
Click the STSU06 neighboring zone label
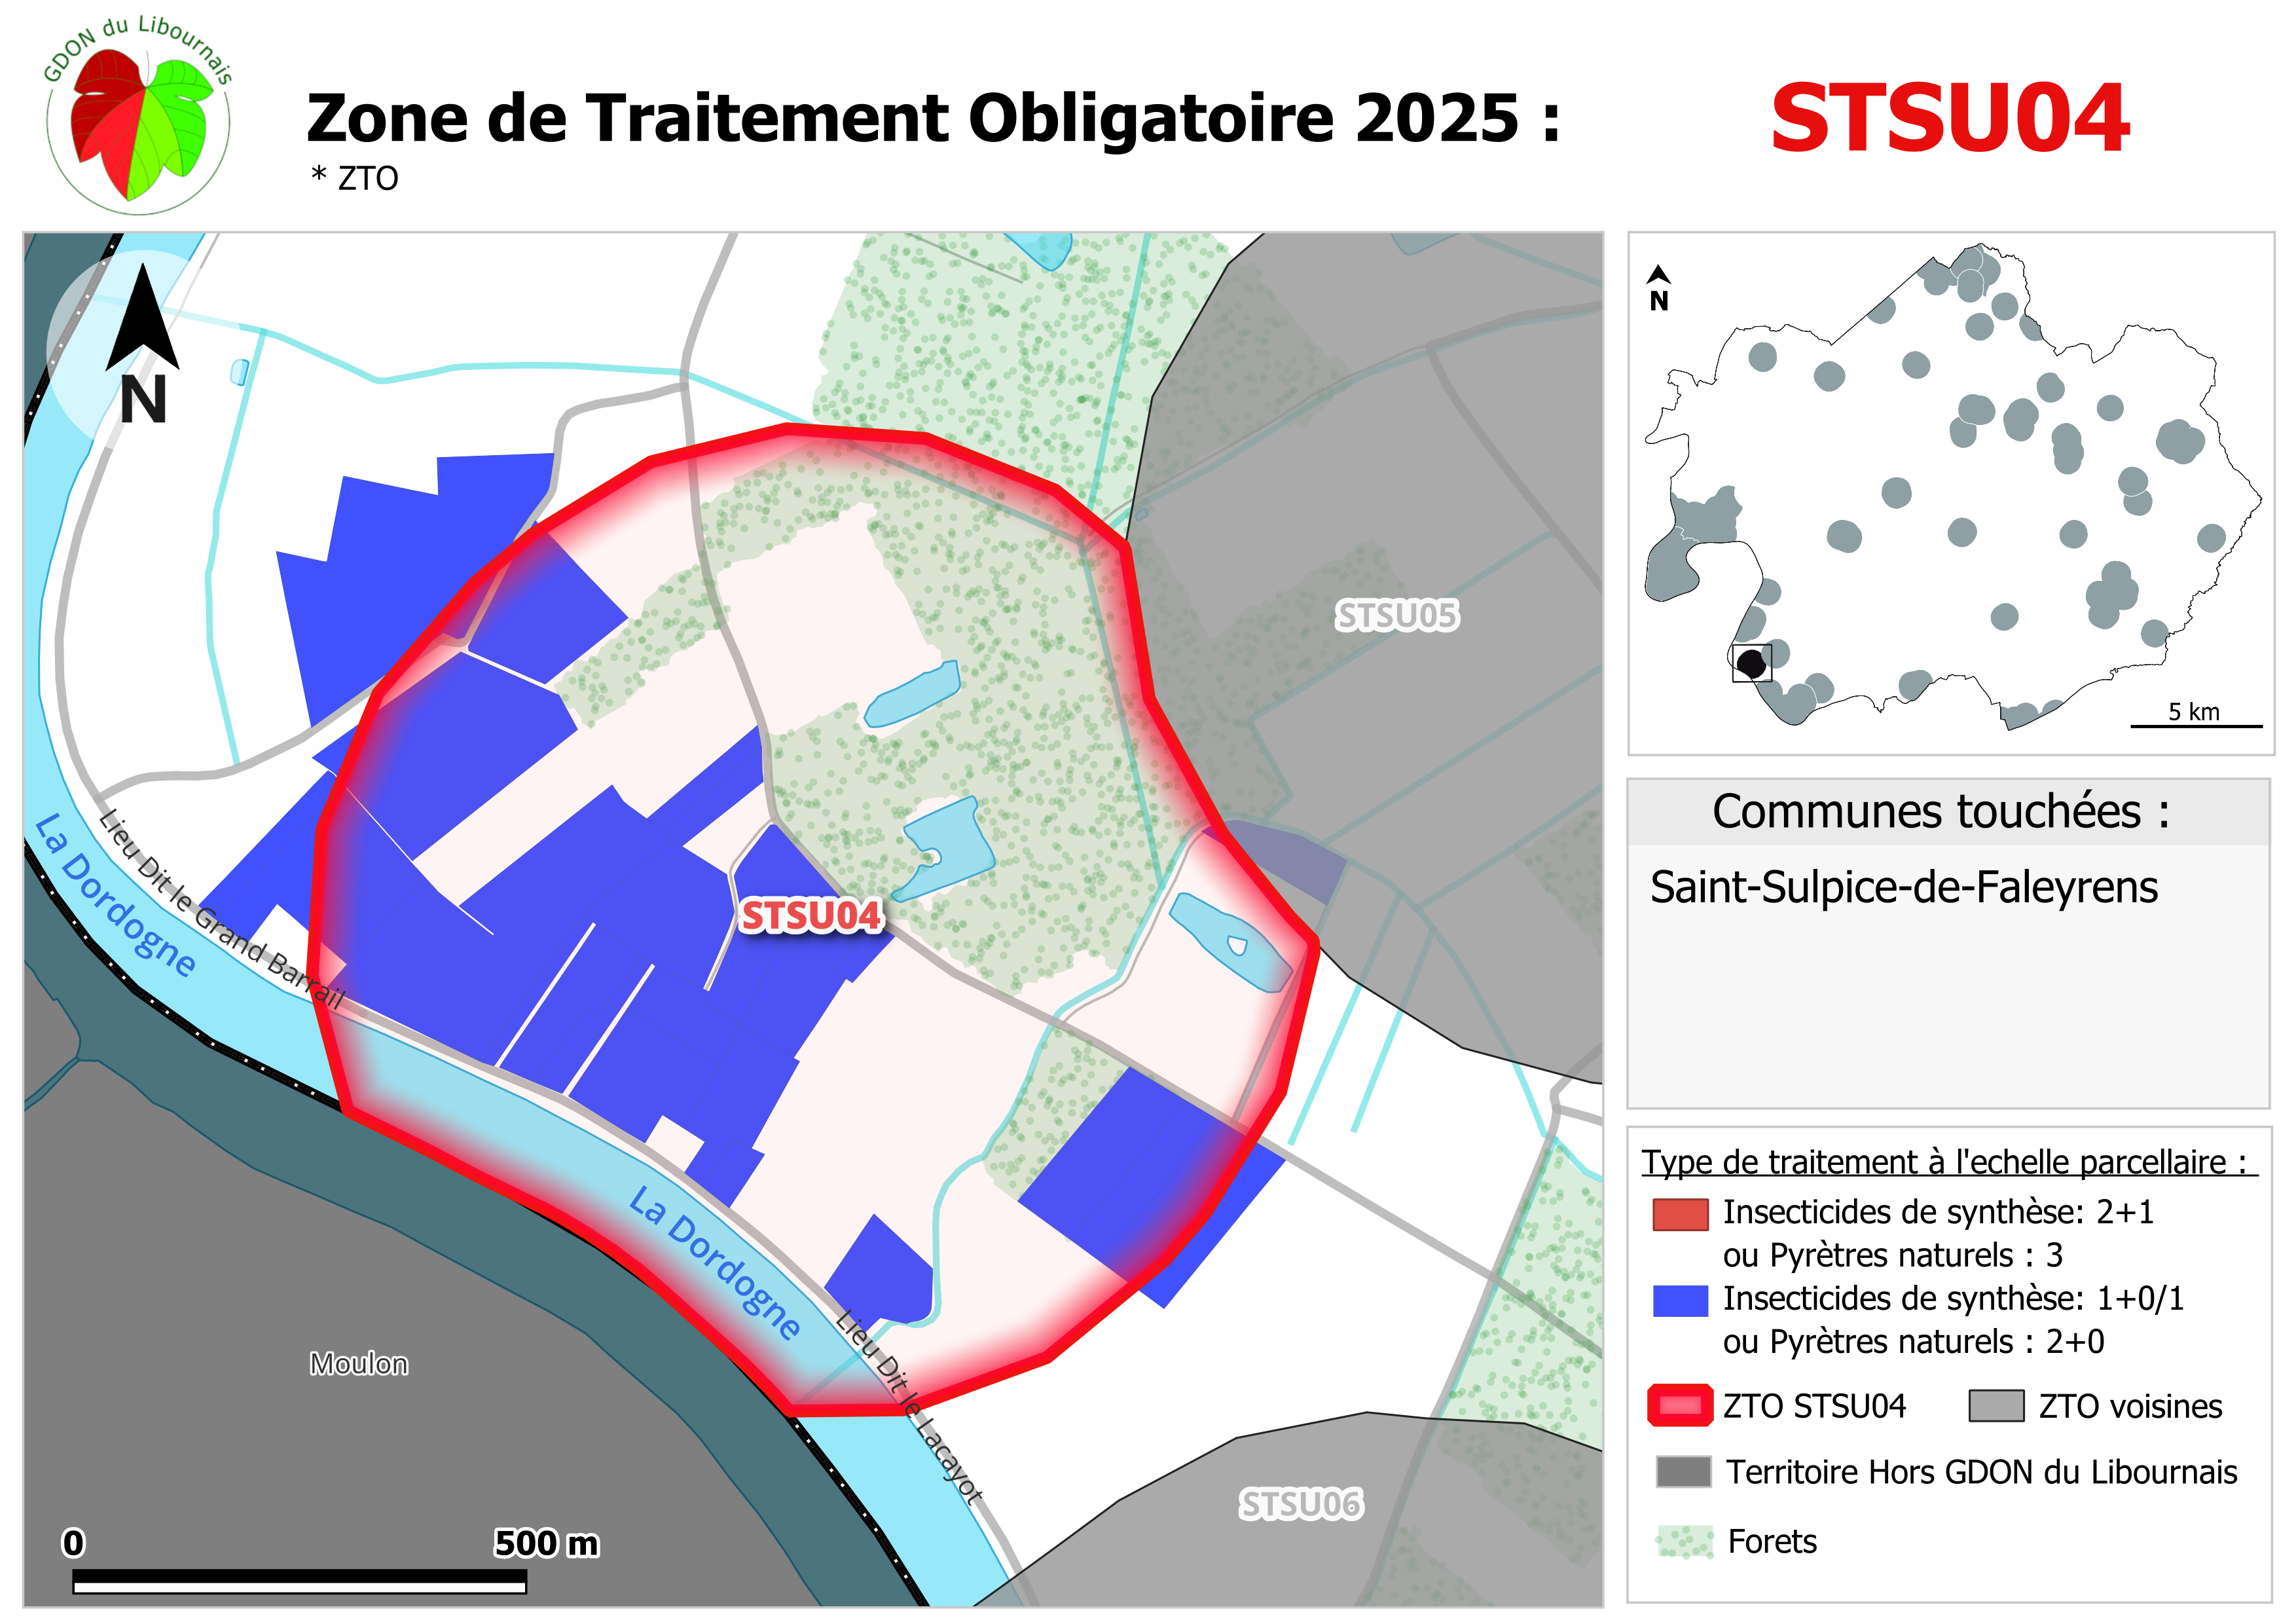click(1301, 1504)
